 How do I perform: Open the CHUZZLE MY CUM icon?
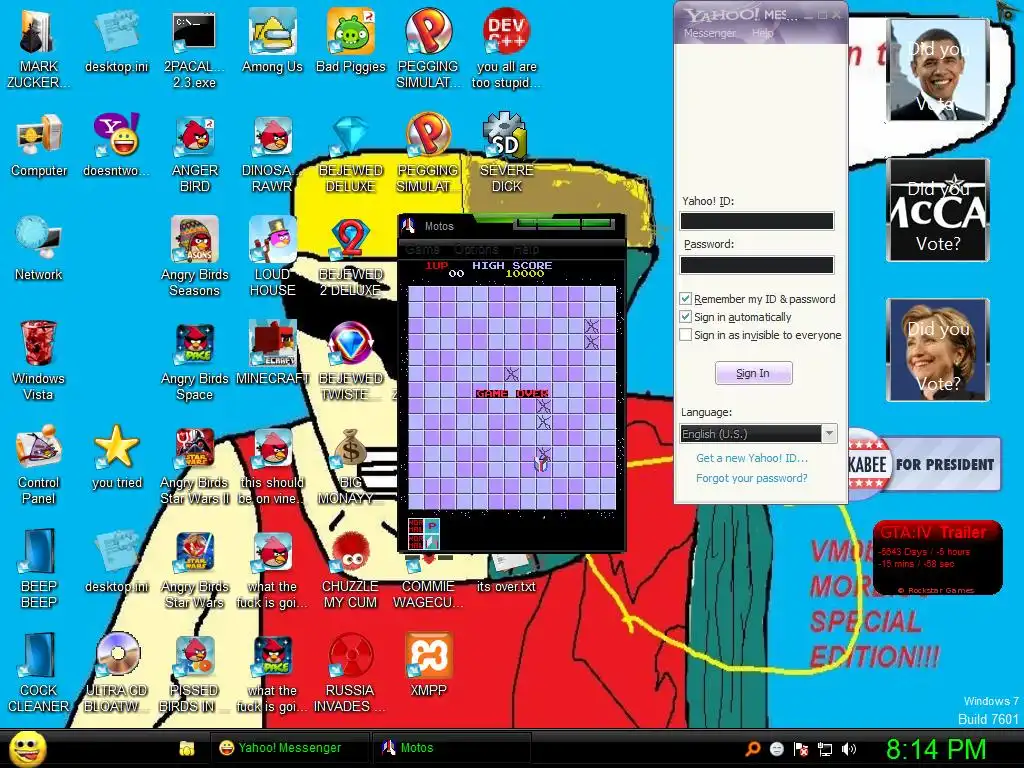click(351, 569)
